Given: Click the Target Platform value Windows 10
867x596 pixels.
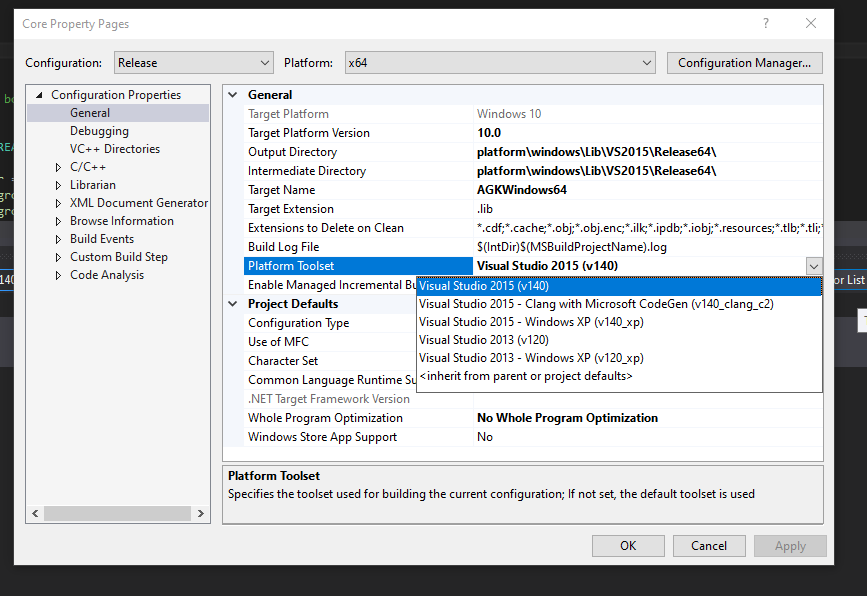Looking at the screenshot, I should point(509,114).
